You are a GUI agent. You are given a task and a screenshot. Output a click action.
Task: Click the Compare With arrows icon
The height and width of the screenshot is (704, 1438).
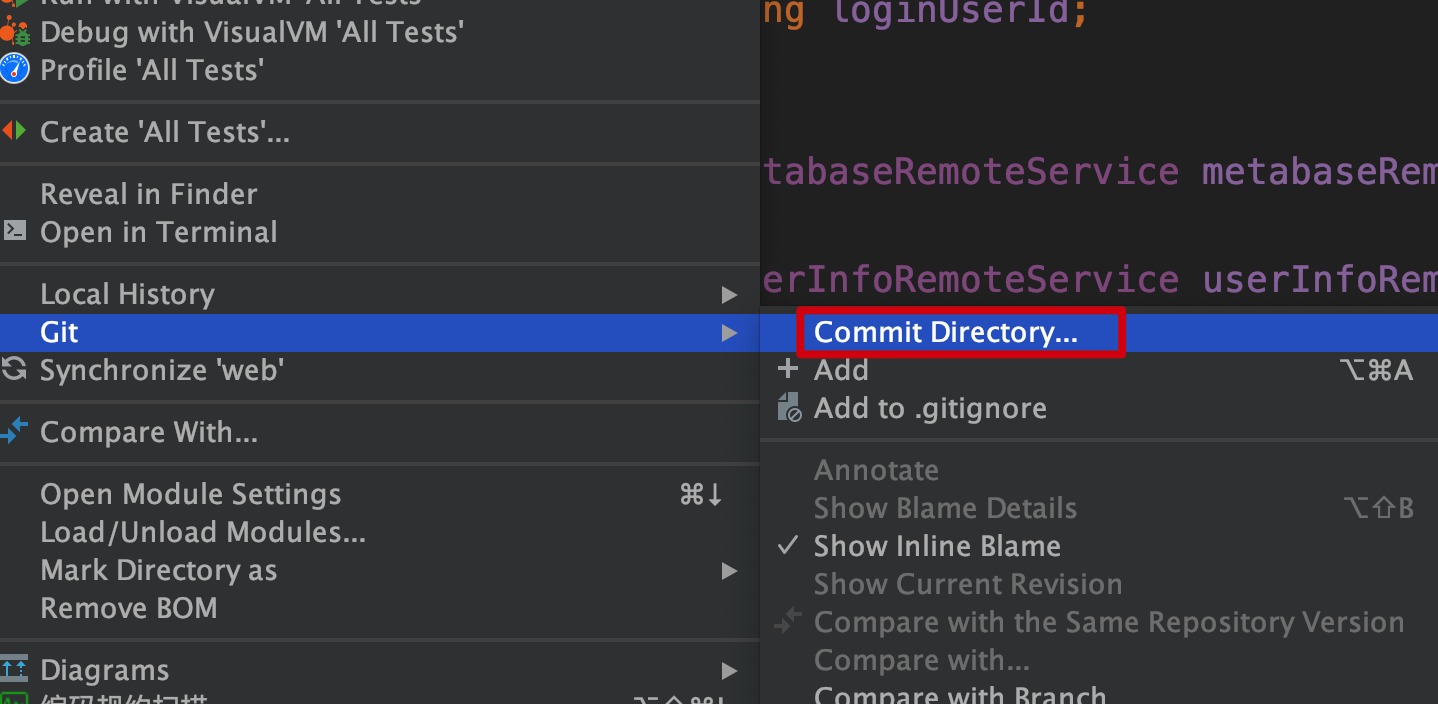point(14,431)
